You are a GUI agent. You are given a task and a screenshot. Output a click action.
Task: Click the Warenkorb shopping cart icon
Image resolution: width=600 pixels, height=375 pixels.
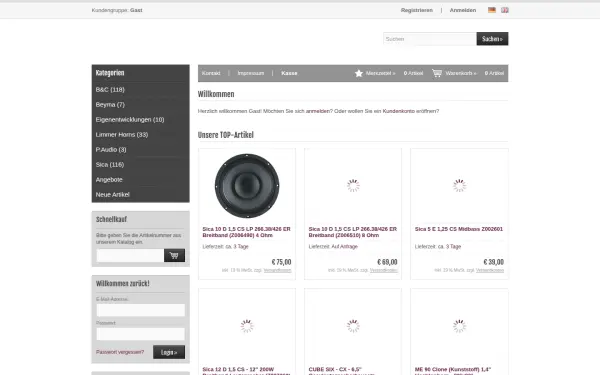[x=437, y=73]
